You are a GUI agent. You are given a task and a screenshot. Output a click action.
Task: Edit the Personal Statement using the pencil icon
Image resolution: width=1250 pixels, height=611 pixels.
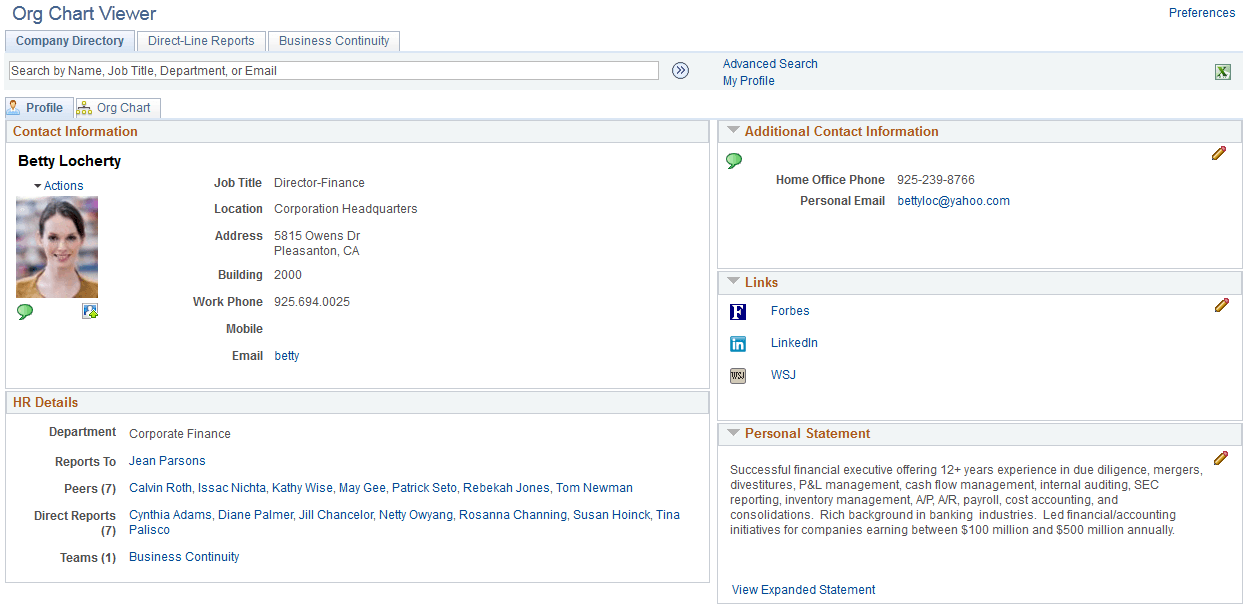1221,458
